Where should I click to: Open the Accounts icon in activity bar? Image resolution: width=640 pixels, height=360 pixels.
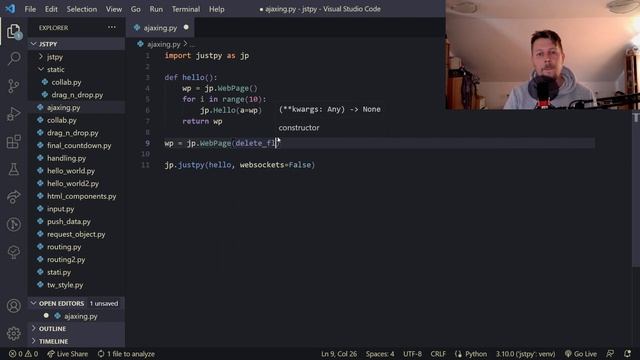pyautogui.click(x=13, y=306)
